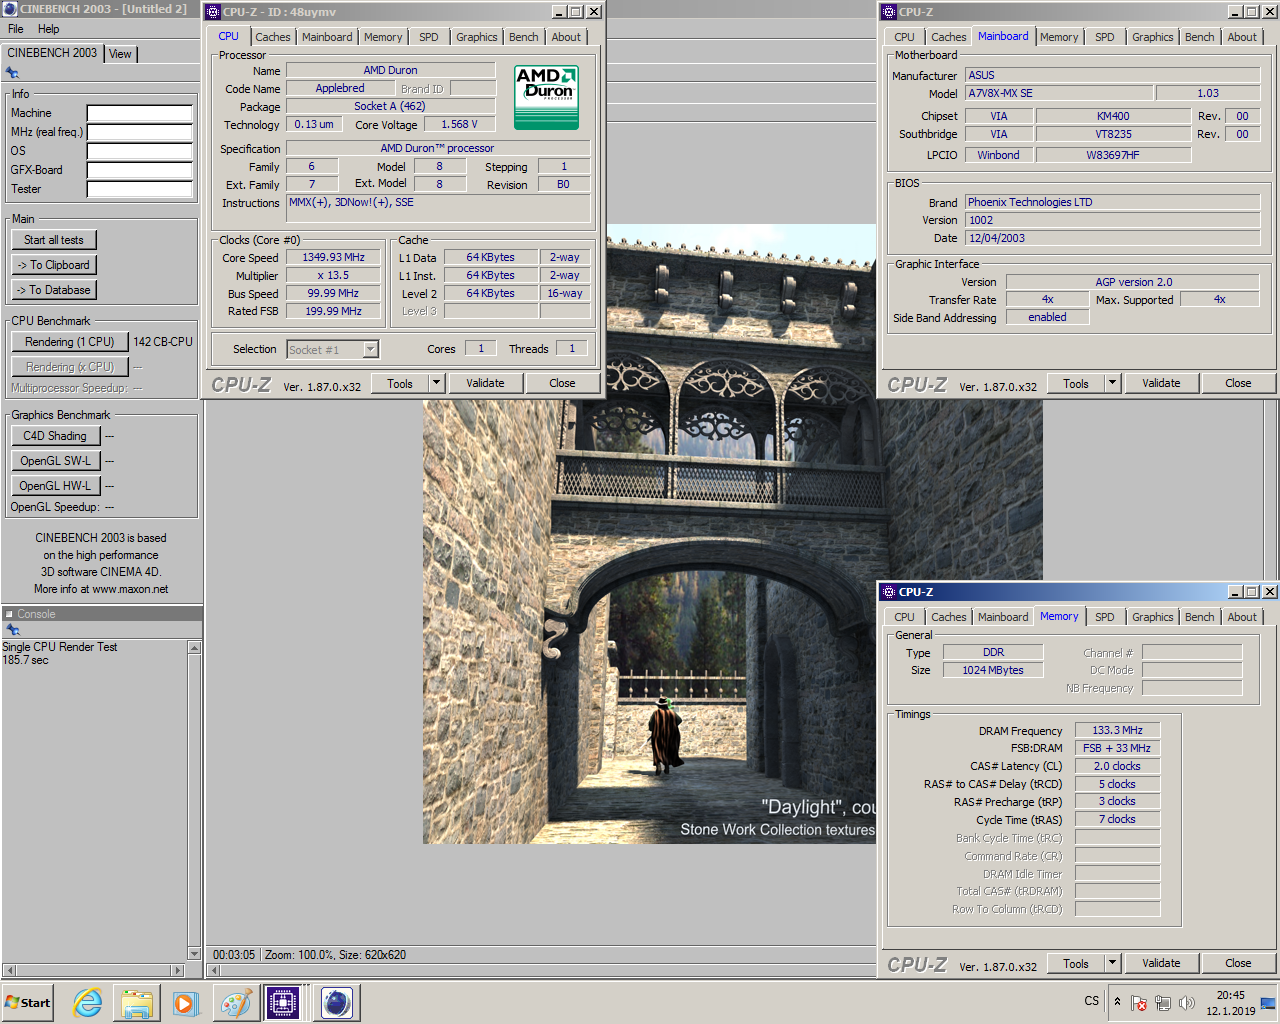Screen dimensions: 1280x1024
Task: Open Internet Explorer from the taskbar
Action: point(87,1003)
